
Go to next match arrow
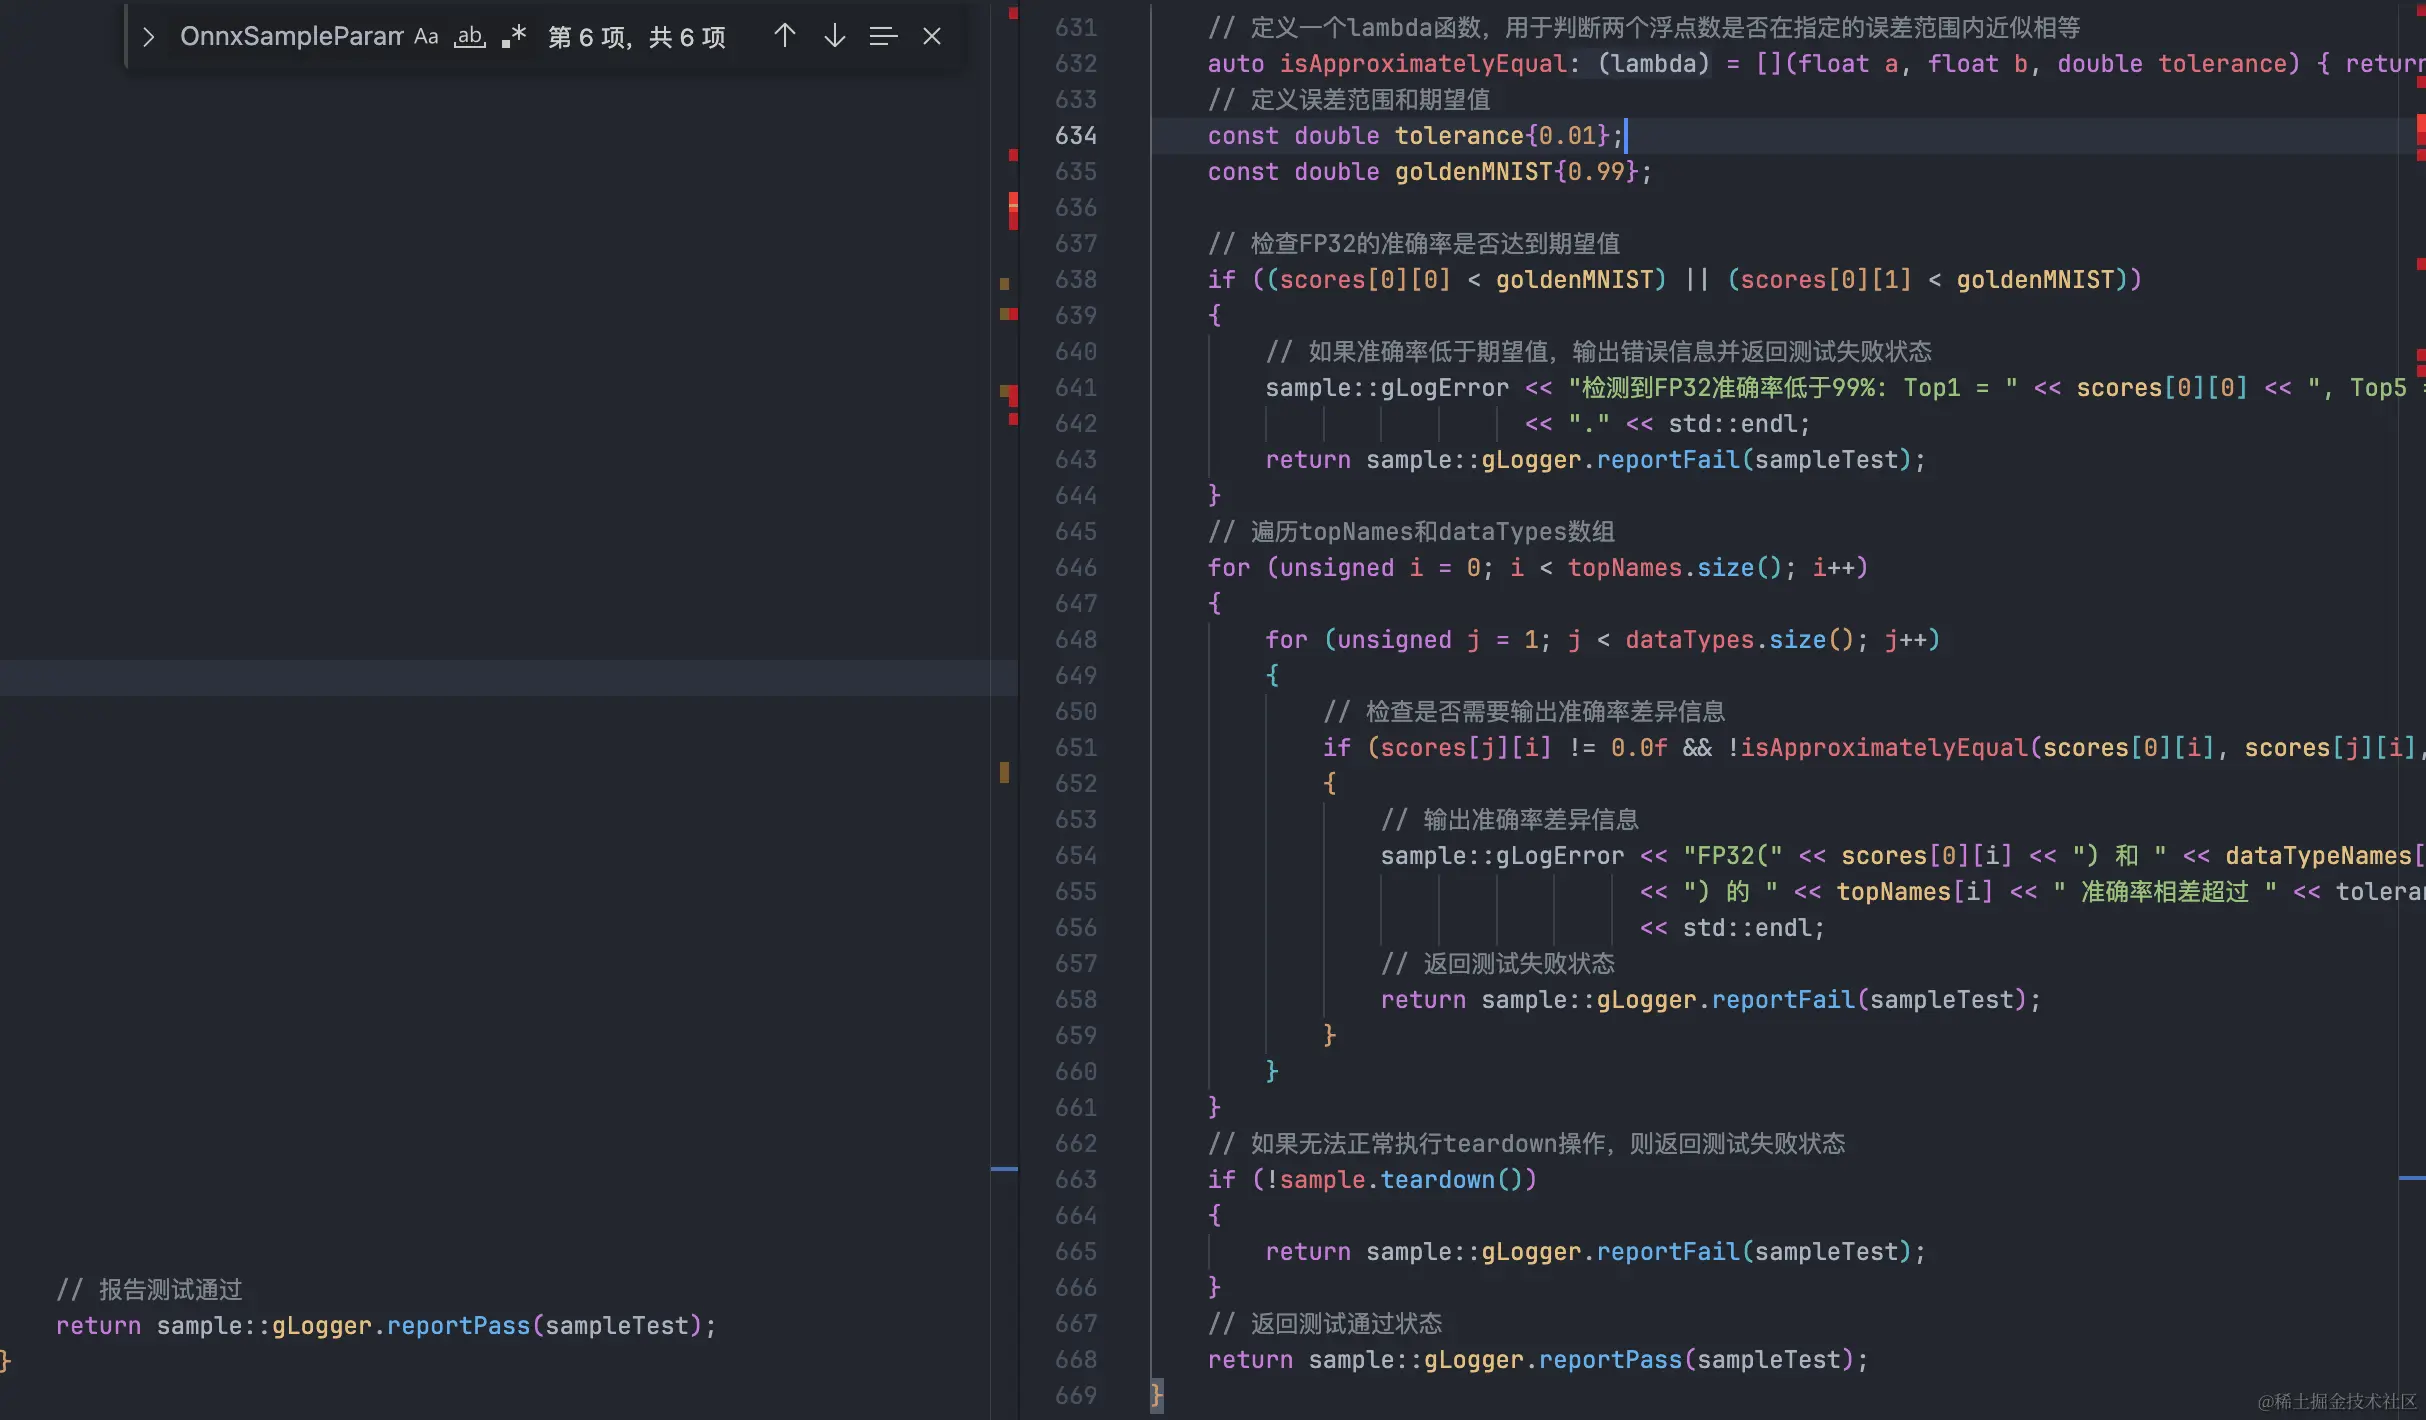835,37
